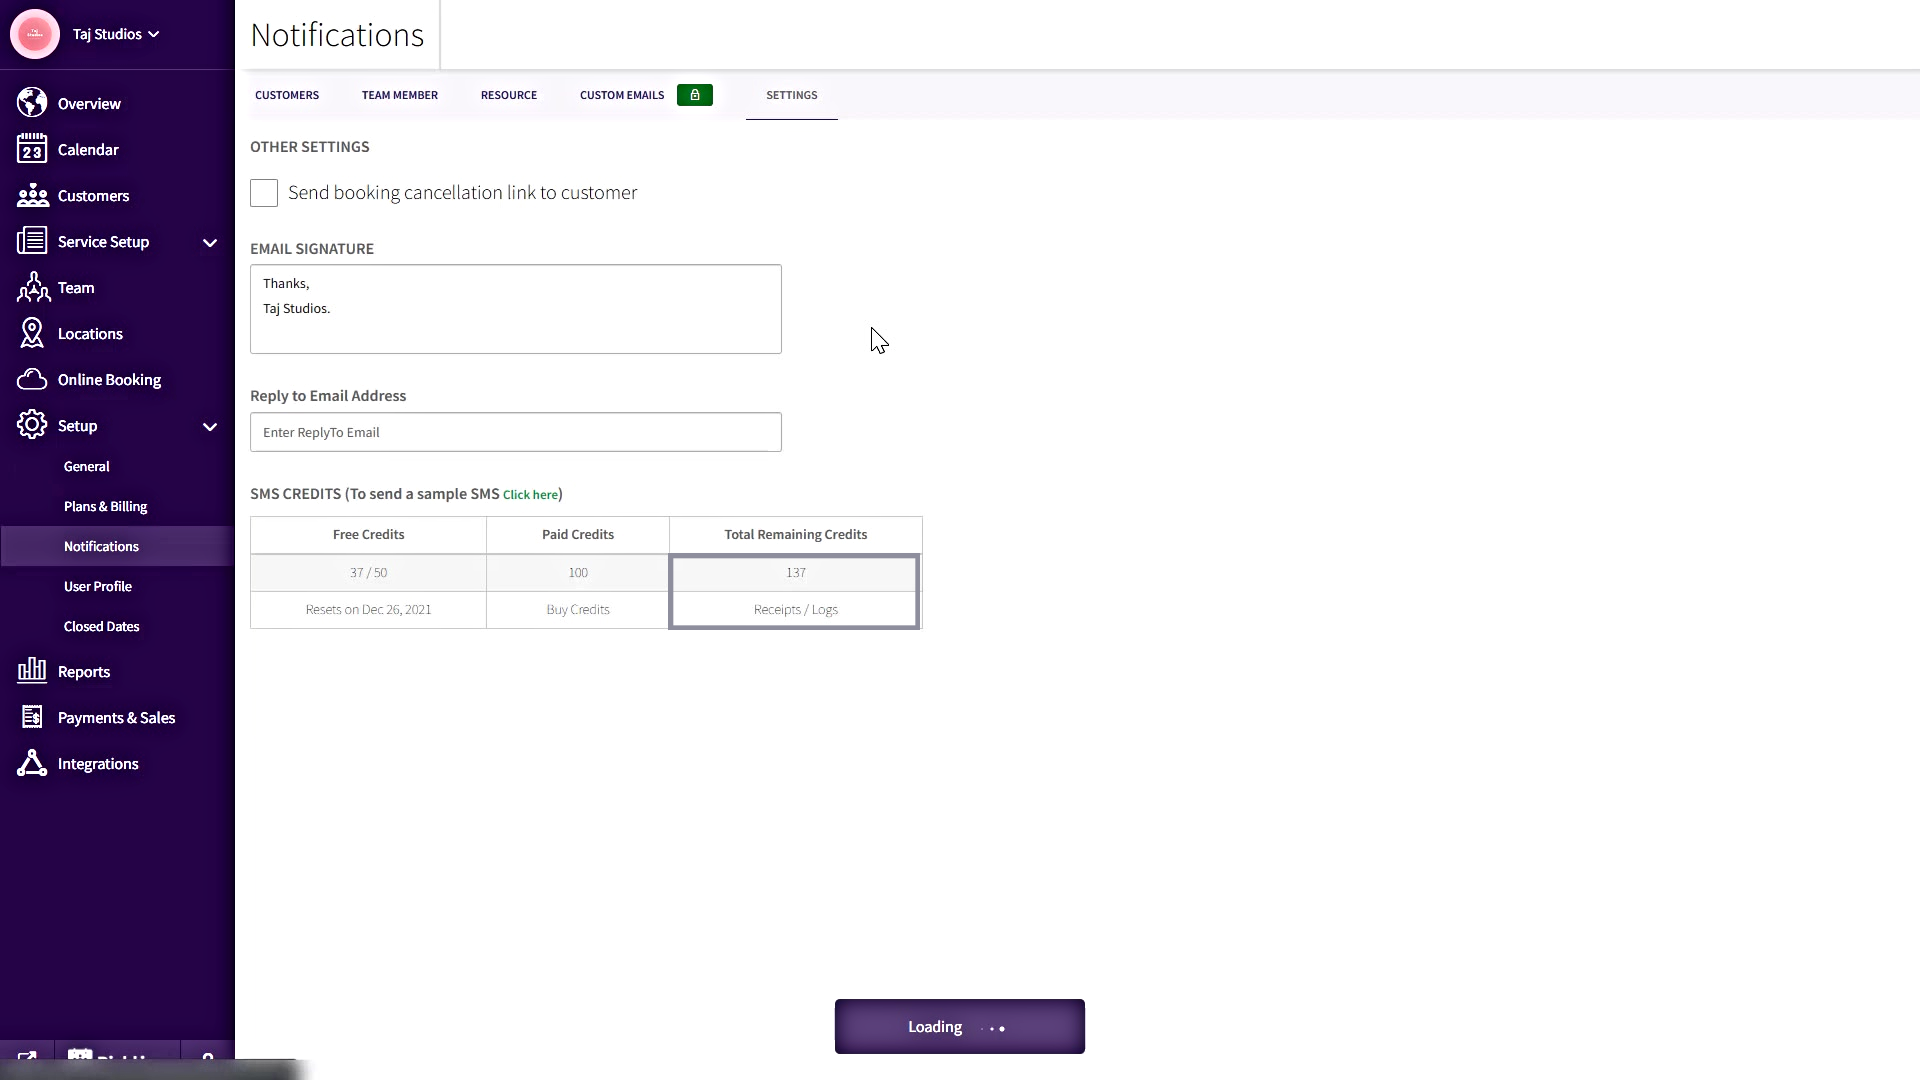Click the Reports bar-chart icon

[x=32, y=671]
